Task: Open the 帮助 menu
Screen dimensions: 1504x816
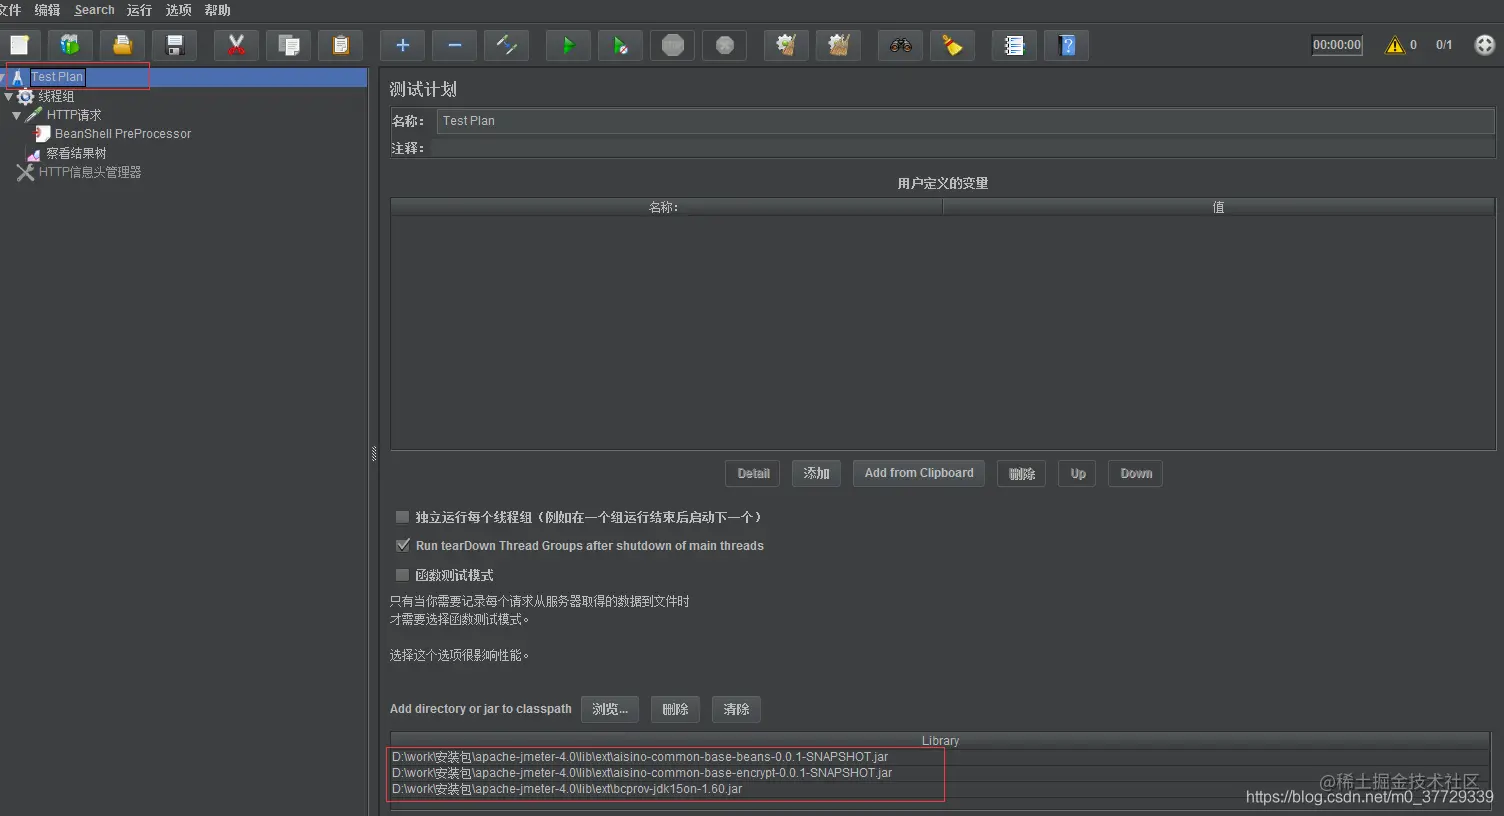Action: coord(217,10)
